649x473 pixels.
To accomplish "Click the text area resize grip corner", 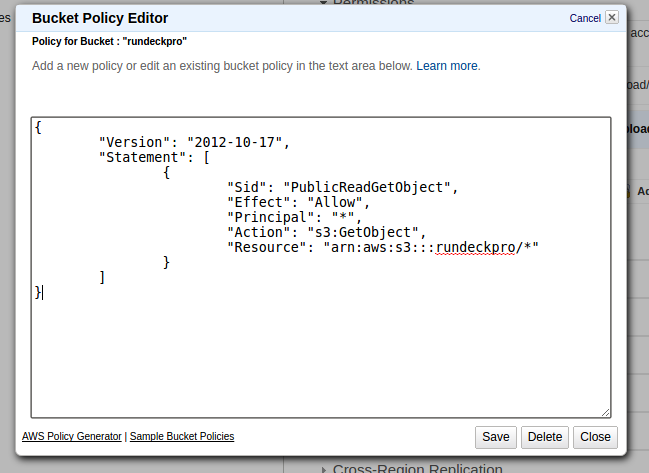I will coord(606,412).
